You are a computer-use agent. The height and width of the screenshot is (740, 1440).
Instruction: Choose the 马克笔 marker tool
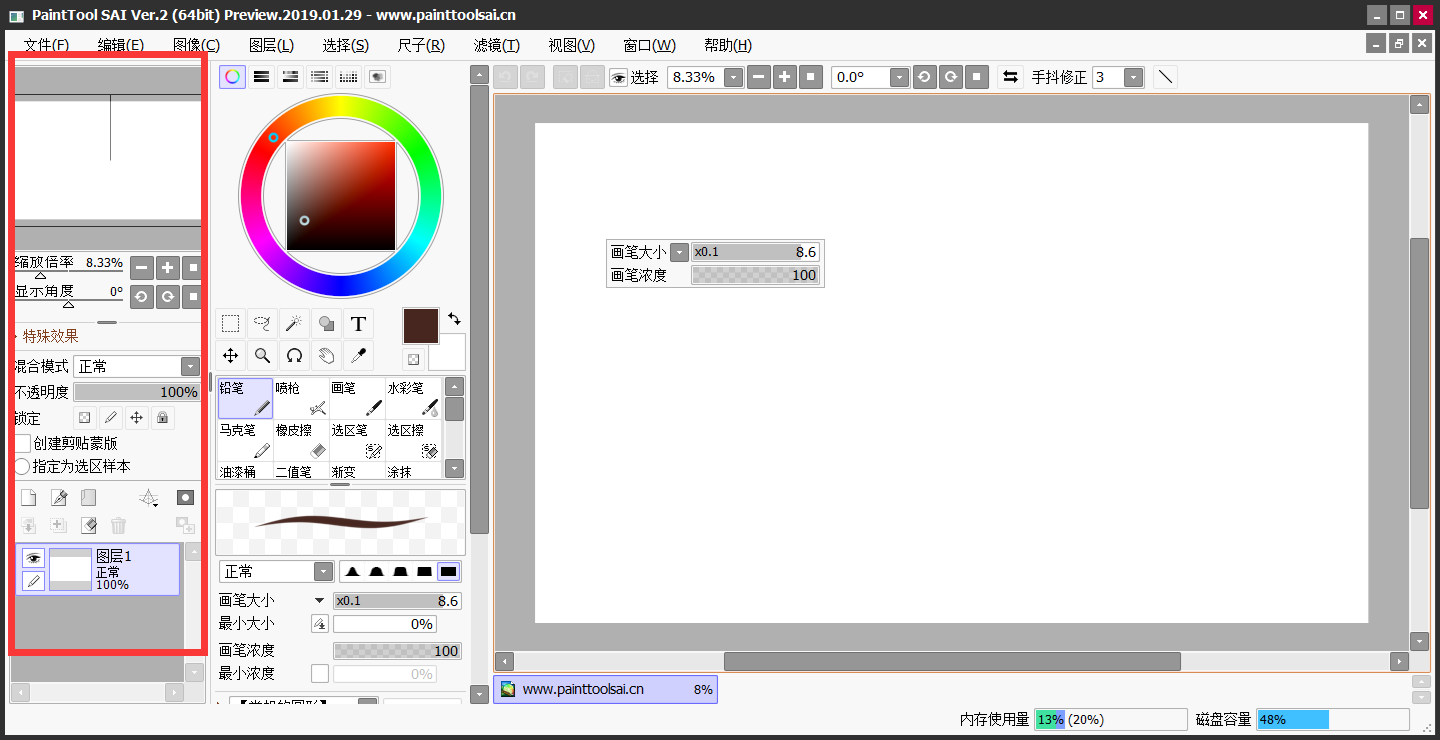pos(245,440)
